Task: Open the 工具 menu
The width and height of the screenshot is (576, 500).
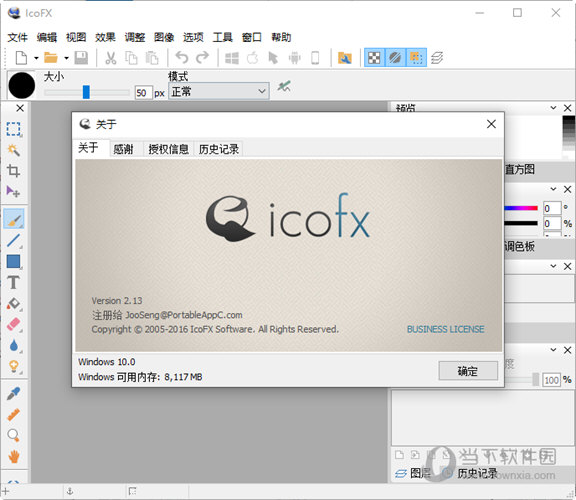Action: coord(223,37)
